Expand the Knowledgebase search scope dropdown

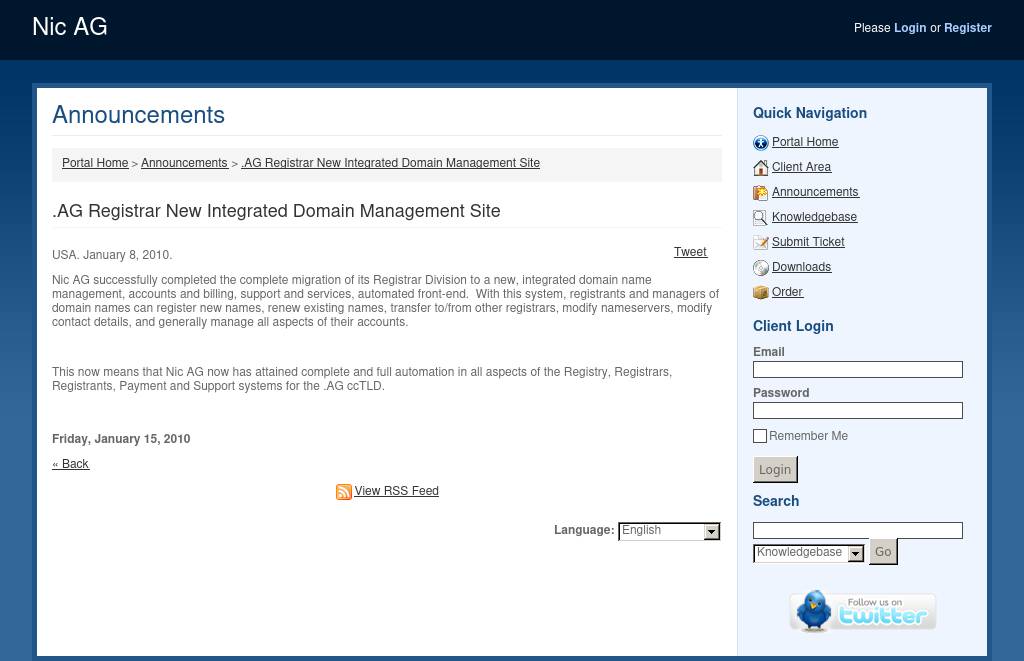click(x=808, y=553)
